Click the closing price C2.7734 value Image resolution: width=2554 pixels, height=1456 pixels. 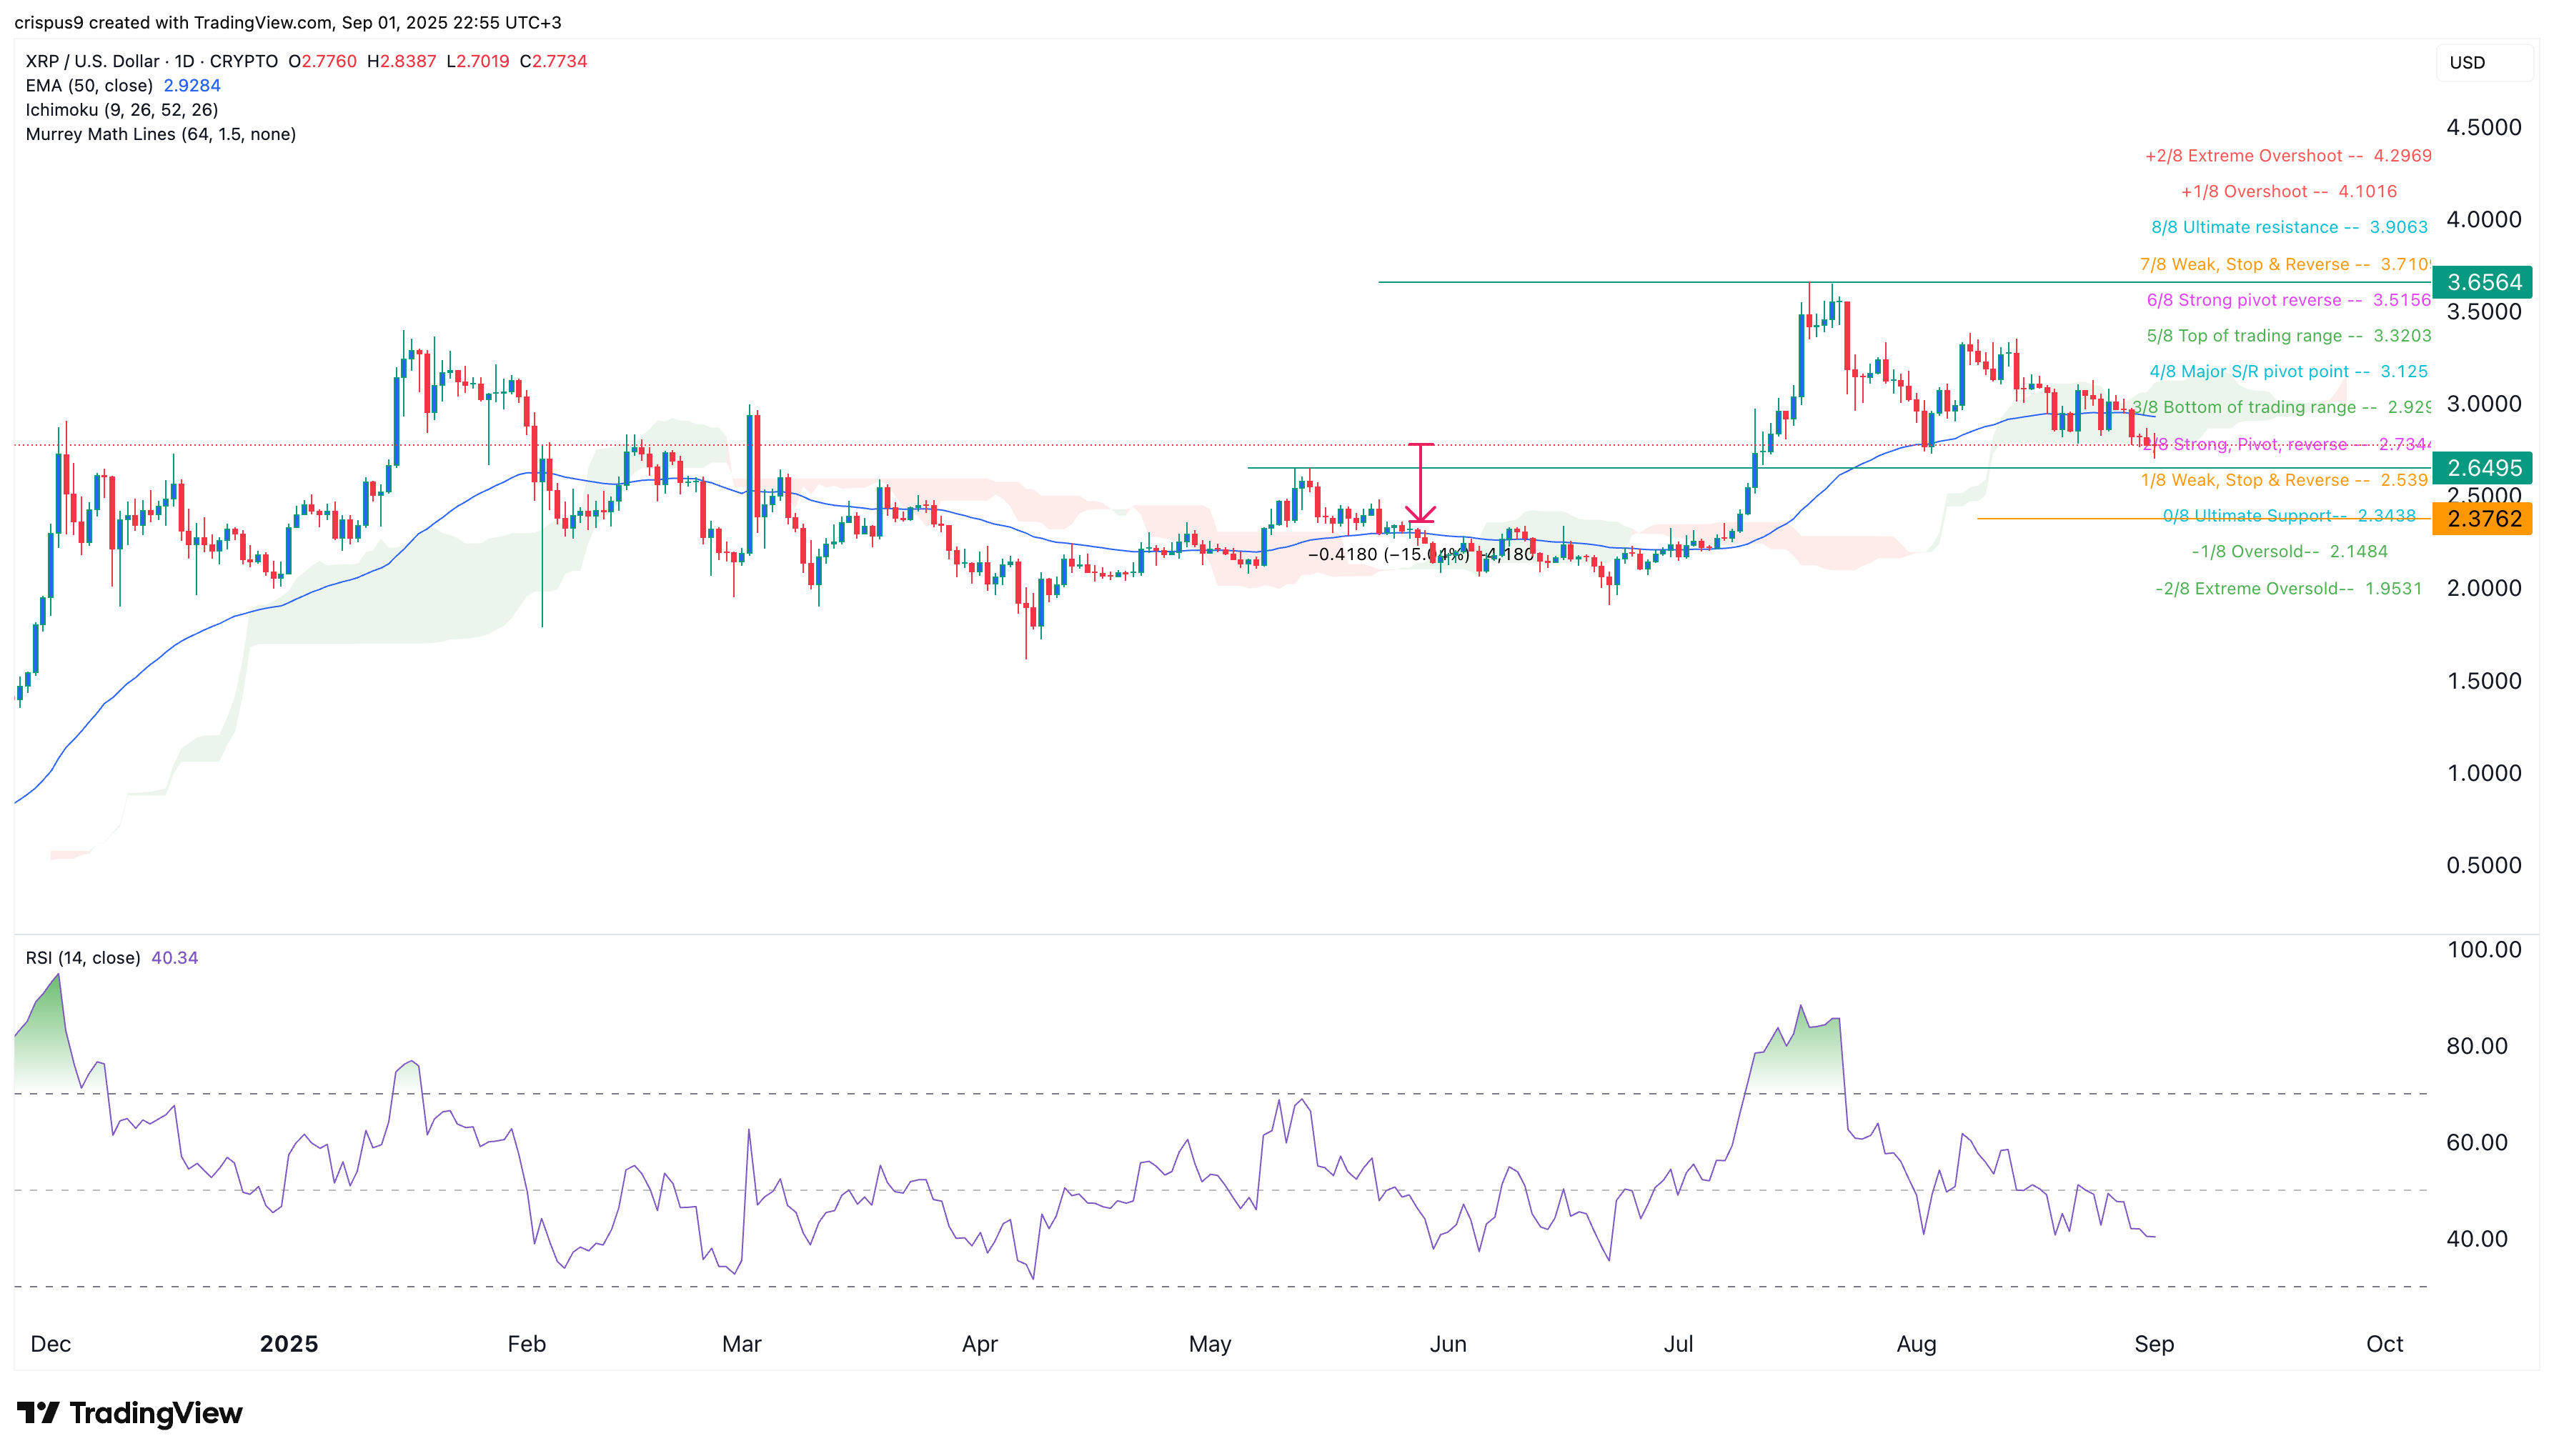pyautogui.click(x=554, y=61)
